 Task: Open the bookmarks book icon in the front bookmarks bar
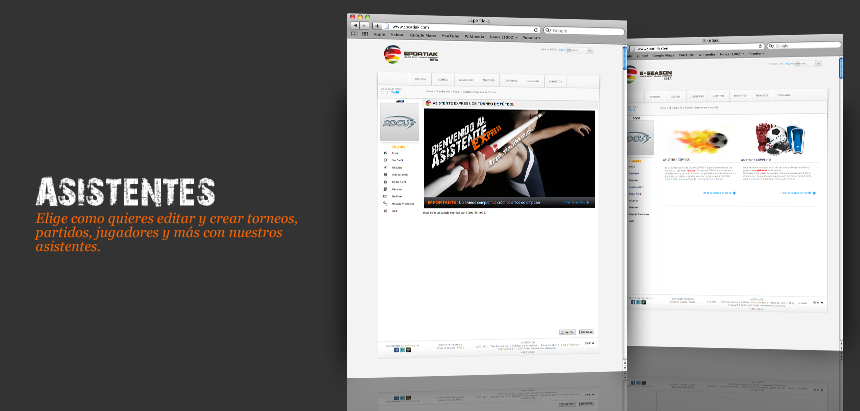click(353, 35)
